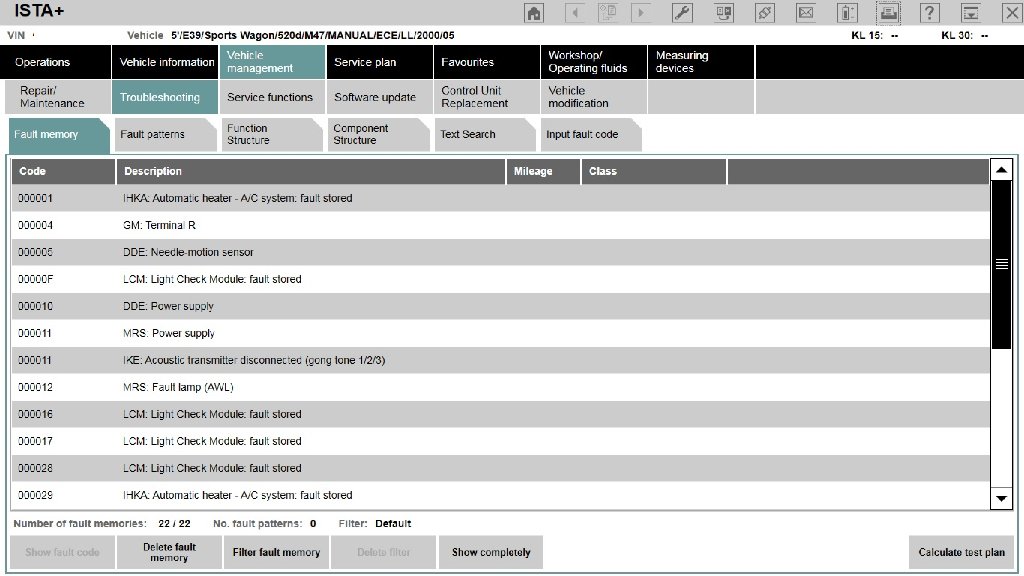
Task: Click the fault list up arrow
Action: tap(1001, 170)
